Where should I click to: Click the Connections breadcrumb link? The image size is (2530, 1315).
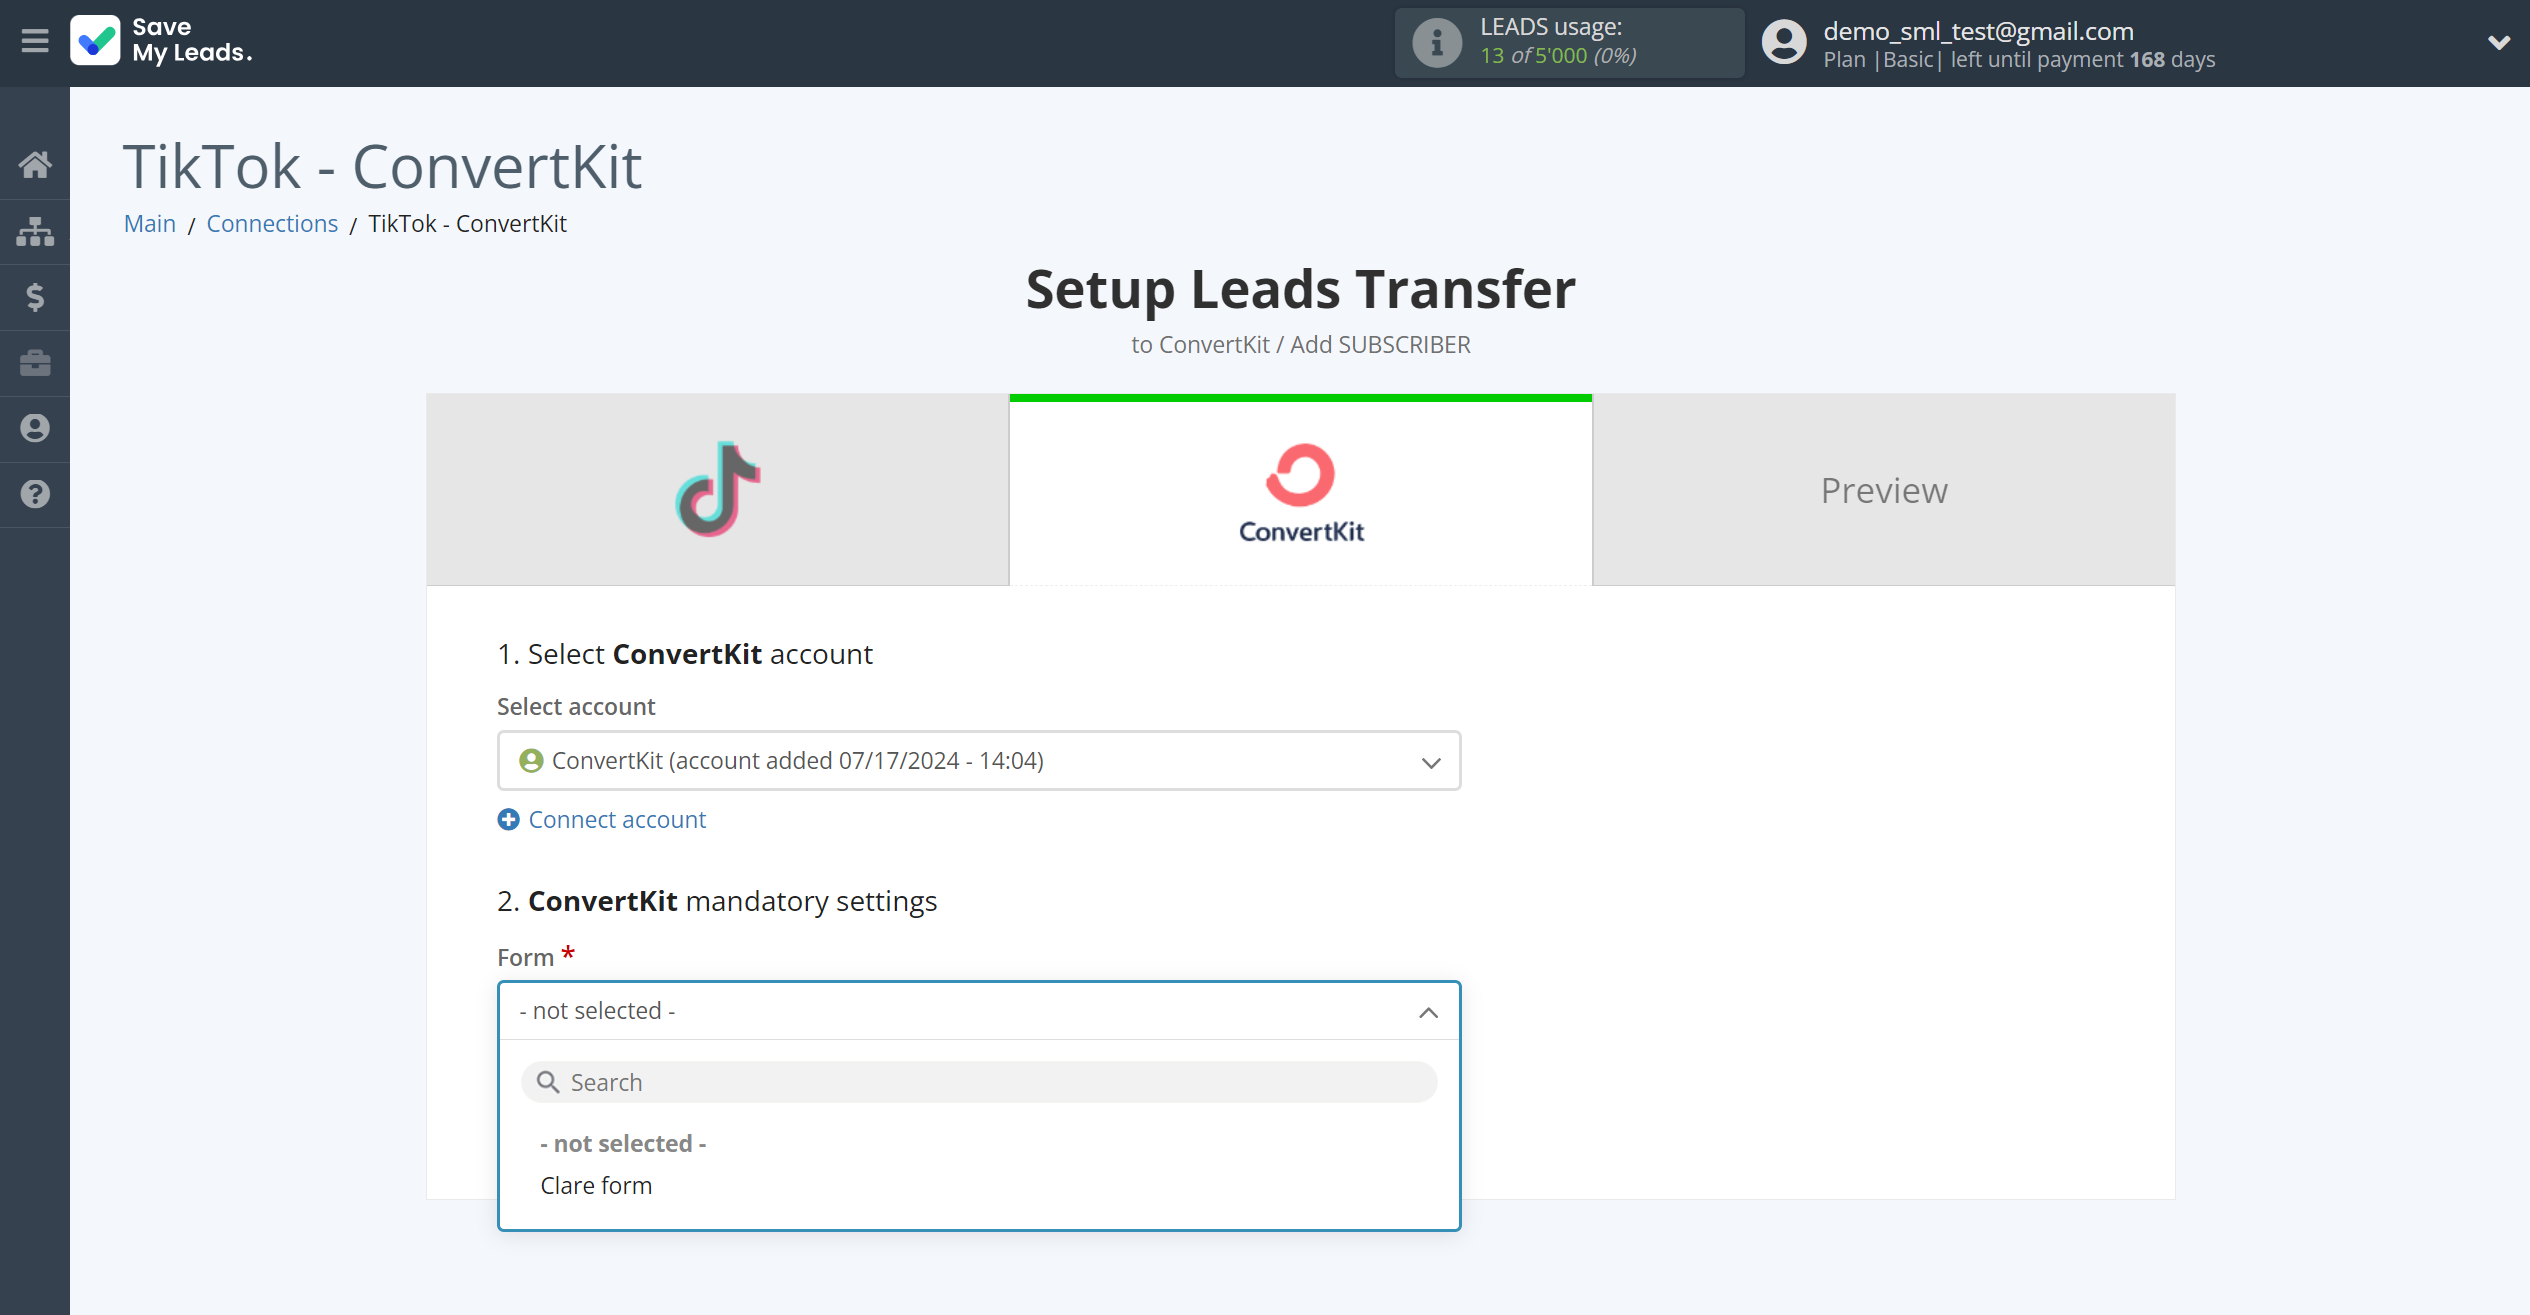pyautogui.click(x=273, y=223)
